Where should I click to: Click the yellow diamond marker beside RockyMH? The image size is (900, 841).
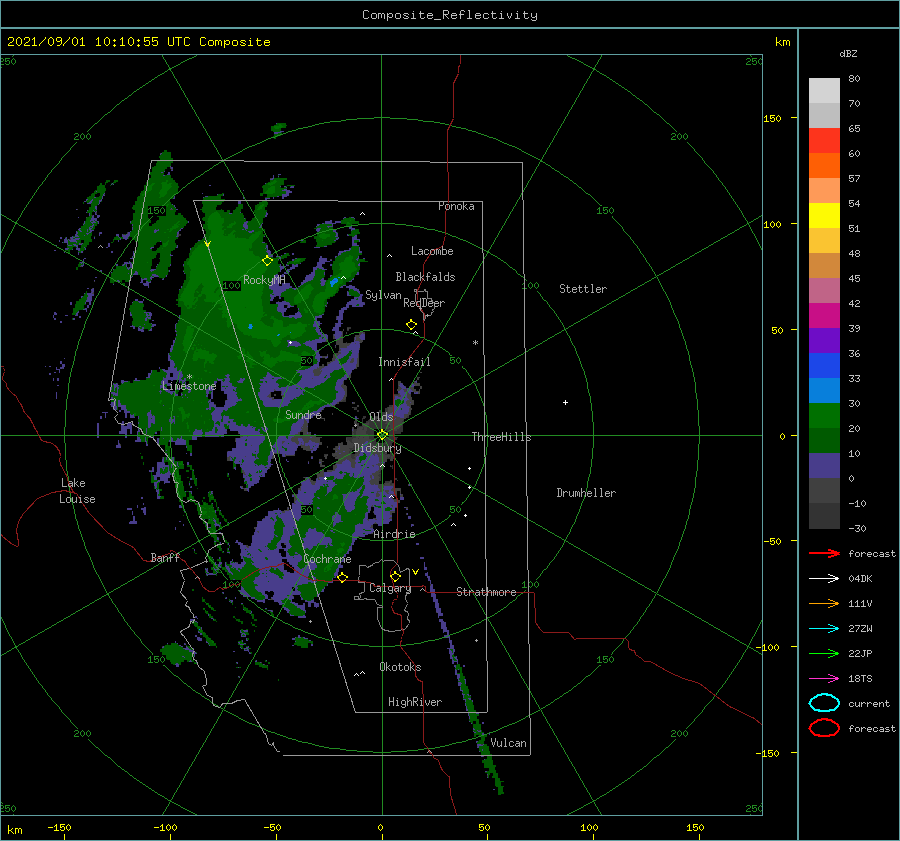[x=267, y=261]
